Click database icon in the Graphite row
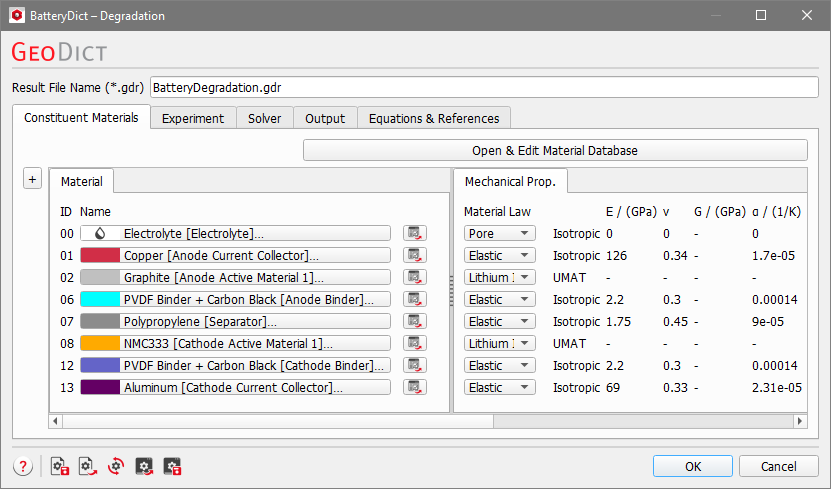Viewport: 831px width, 489px height. (x=414, y=277)
